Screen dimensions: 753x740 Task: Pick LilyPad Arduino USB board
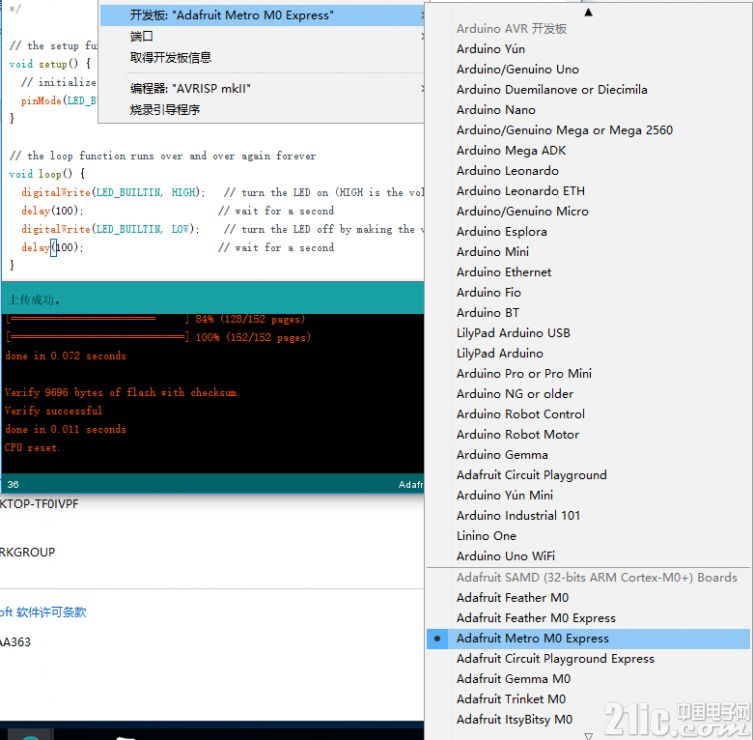tap(588, 333)
